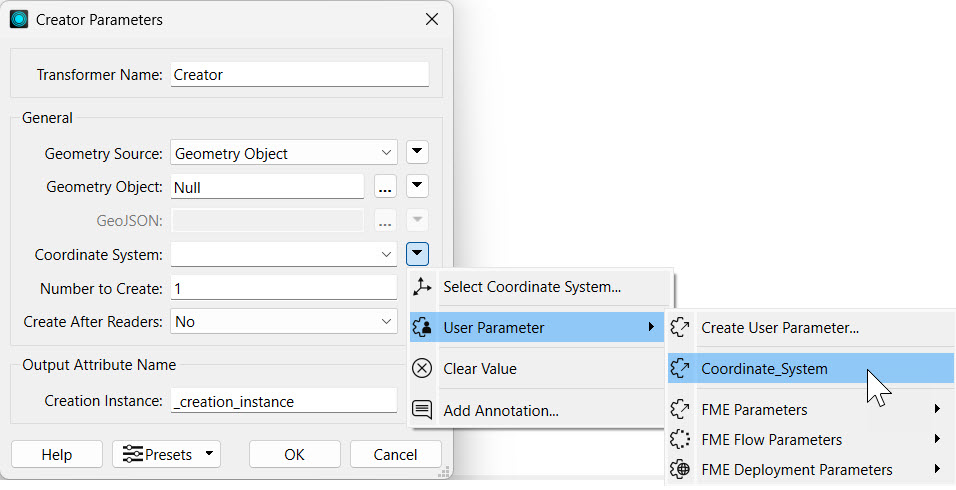Choose Select Coordinate System menu entry

pyautogui.click(x=532, y=287)
